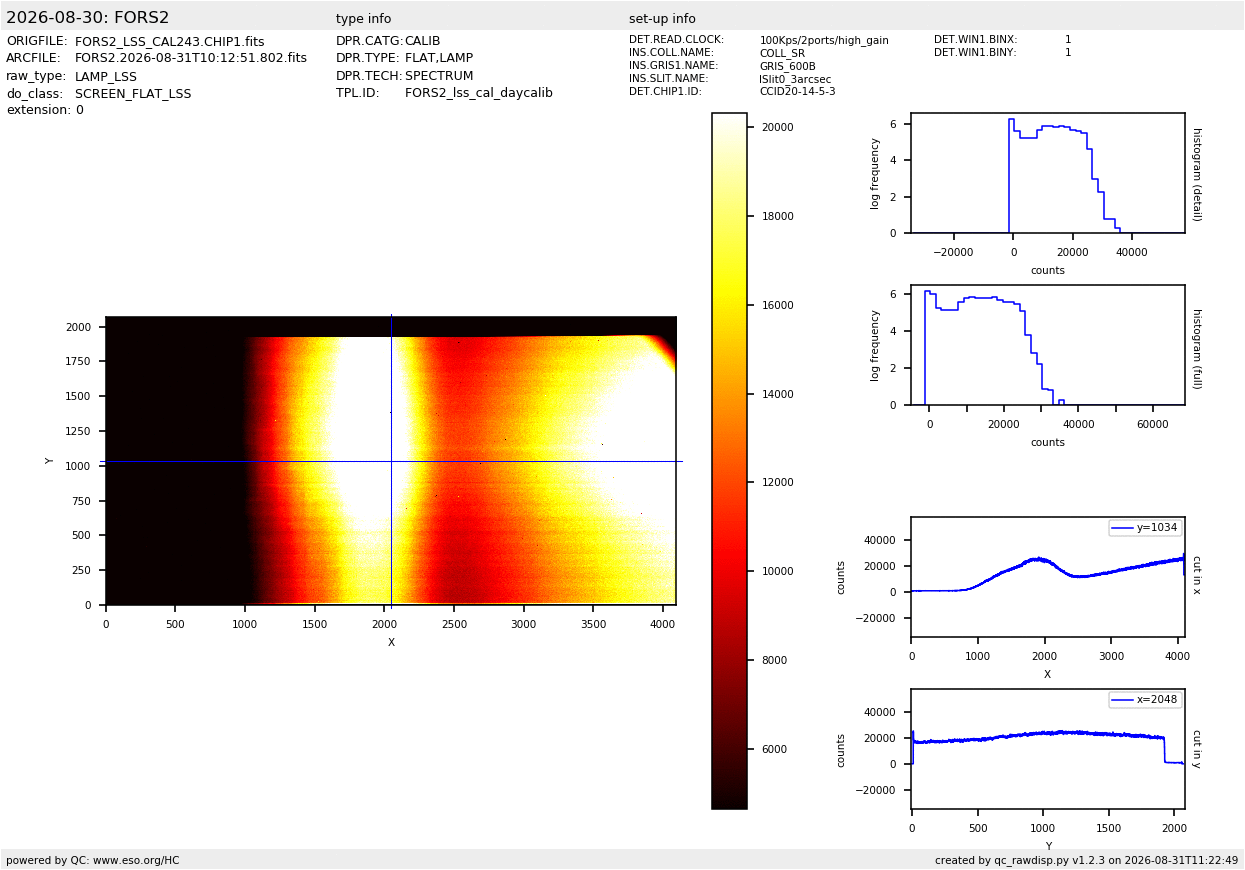Click the GRIS_600B grism value

pos(788,66)
